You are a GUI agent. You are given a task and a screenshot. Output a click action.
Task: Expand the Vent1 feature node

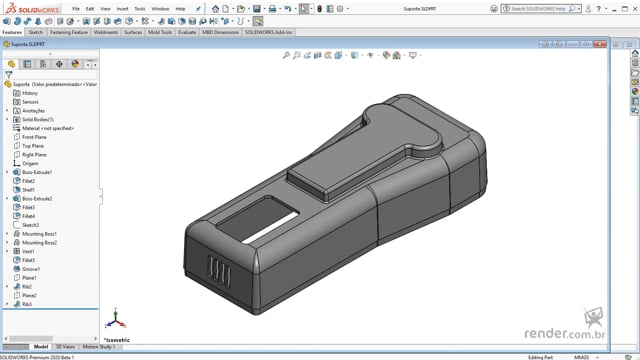[7, 251]
